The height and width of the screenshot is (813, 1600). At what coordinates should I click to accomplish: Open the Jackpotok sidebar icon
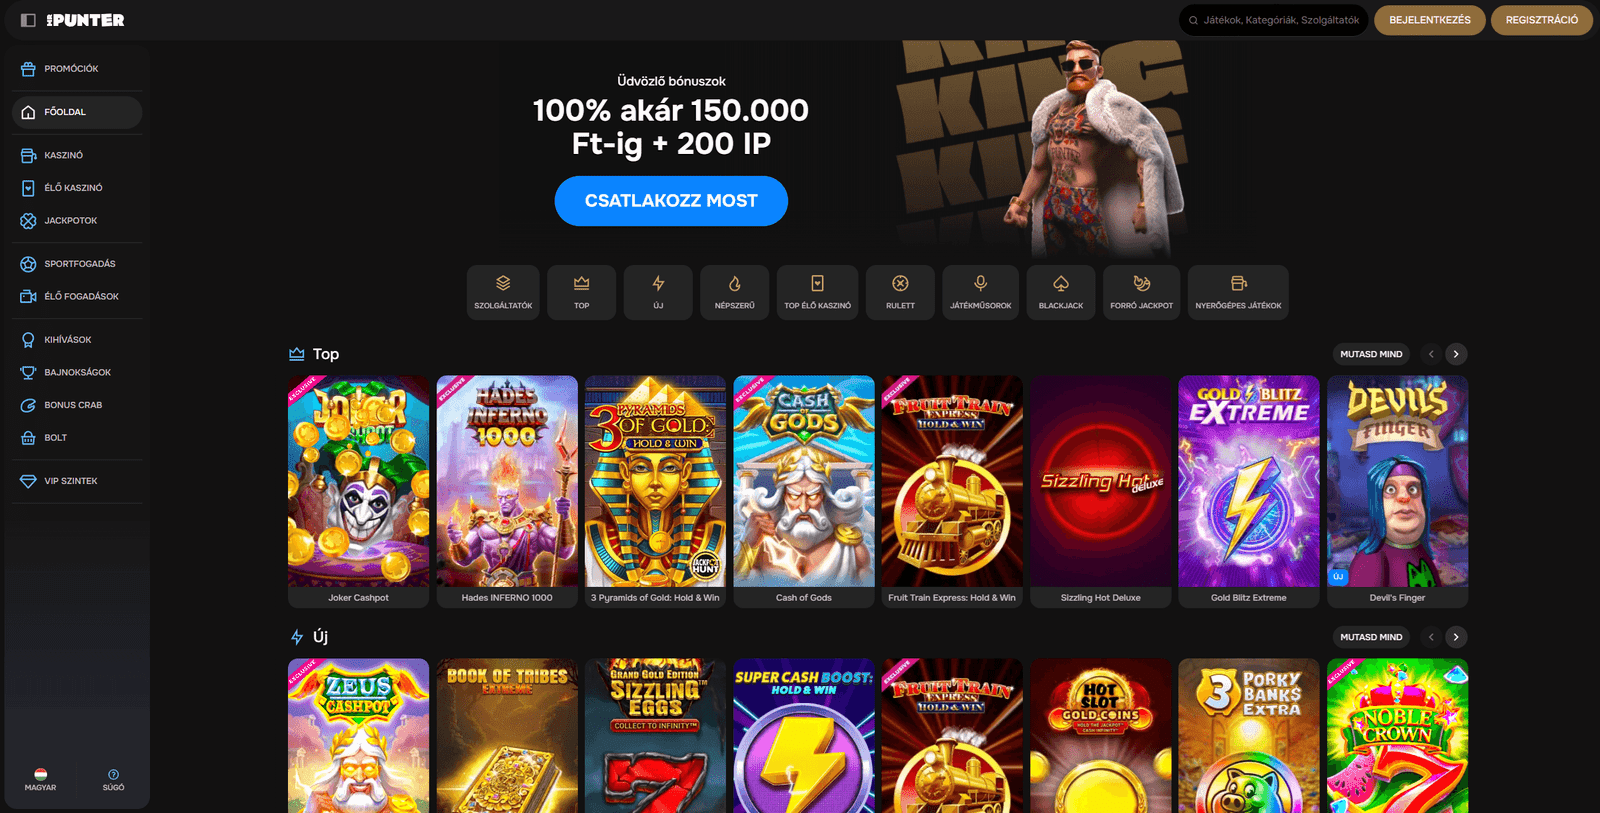click(x=28, y=221)
